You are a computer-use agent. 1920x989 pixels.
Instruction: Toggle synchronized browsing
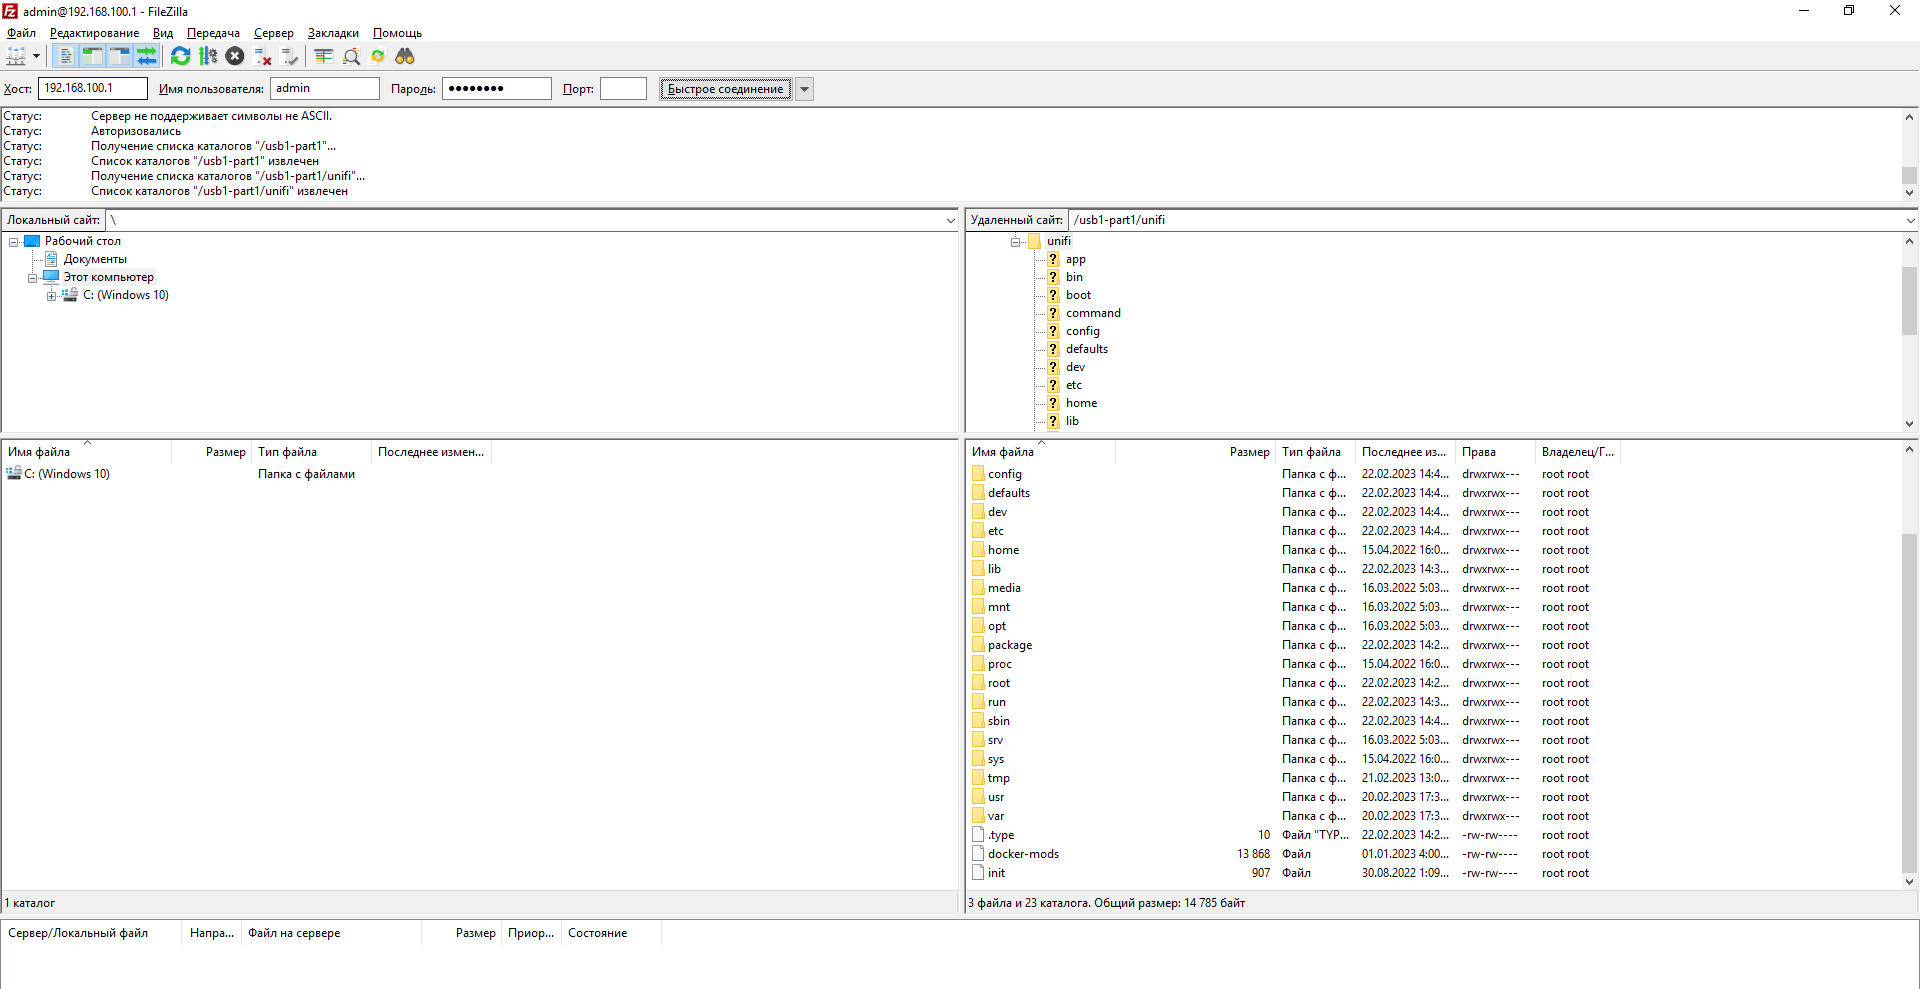[378, 57]
